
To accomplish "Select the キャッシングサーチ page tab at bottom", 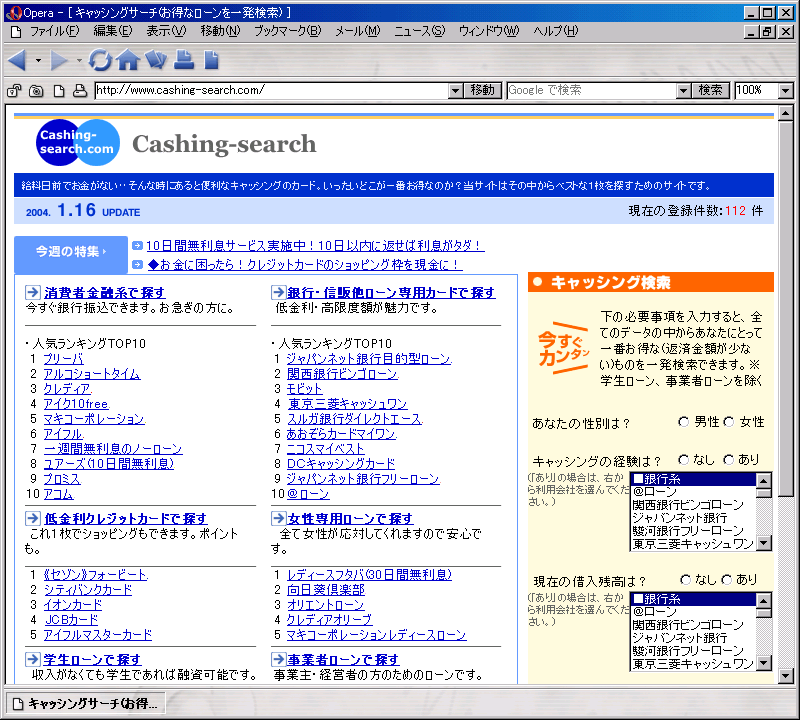I will (85, 704).
